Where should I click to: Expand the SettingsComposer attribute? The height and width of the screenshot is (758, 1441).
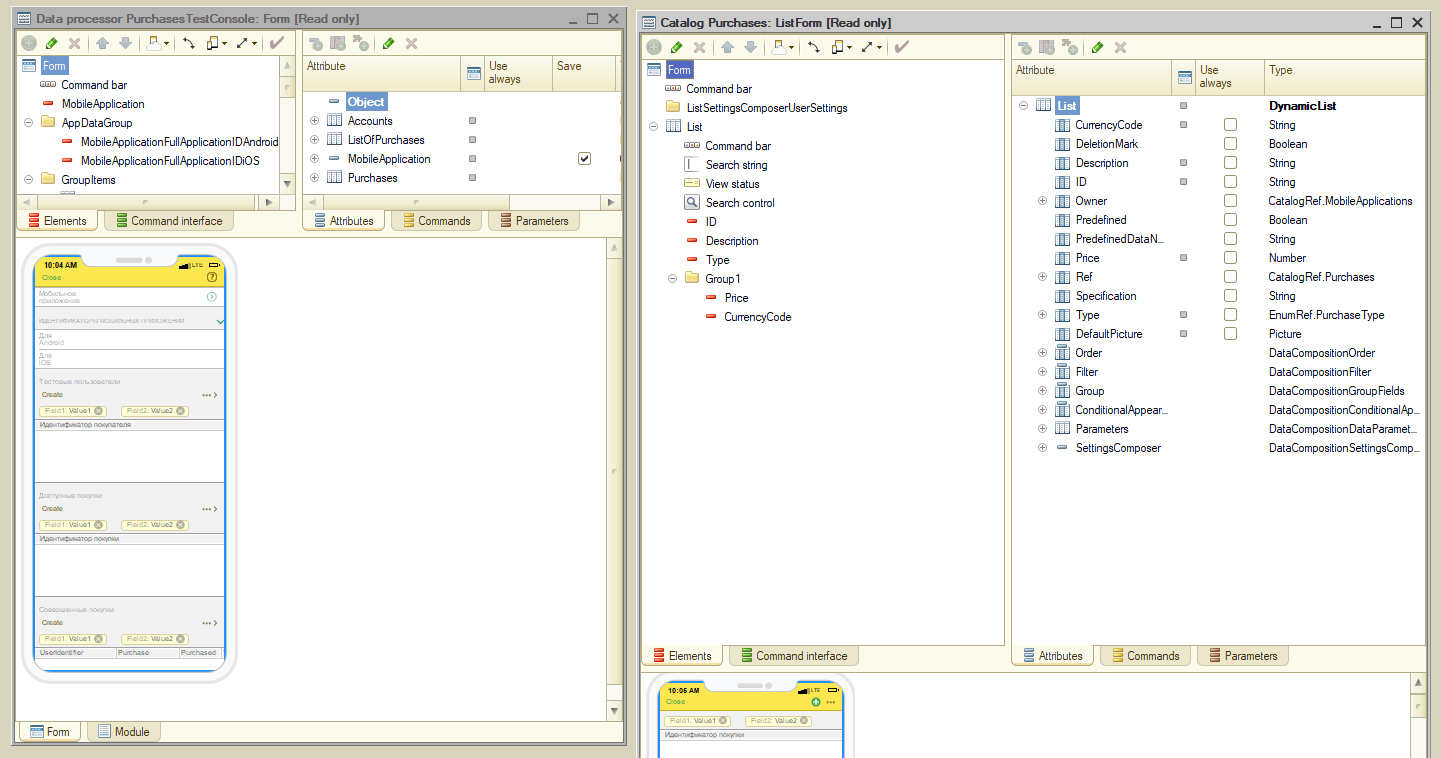point(1042,448)
